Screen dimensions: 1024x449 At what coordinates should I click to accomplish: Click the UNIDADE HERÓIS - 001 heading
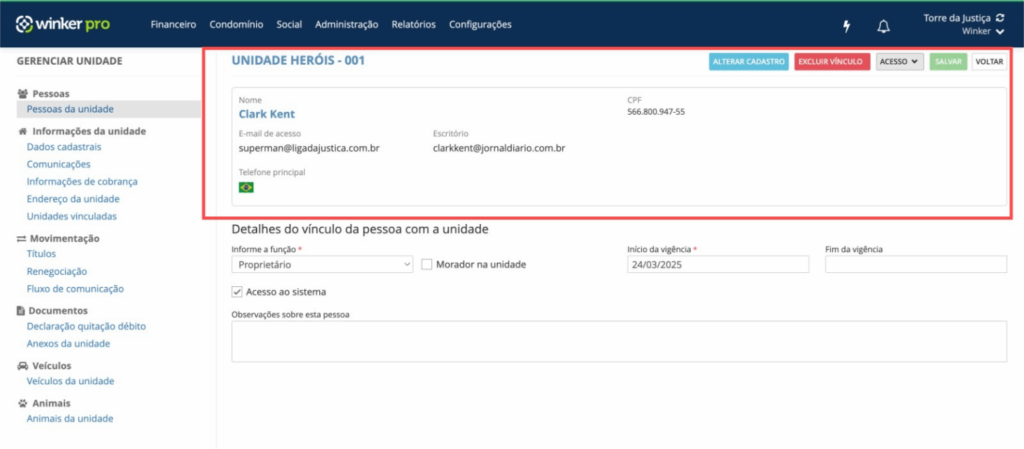coord(298,61)
